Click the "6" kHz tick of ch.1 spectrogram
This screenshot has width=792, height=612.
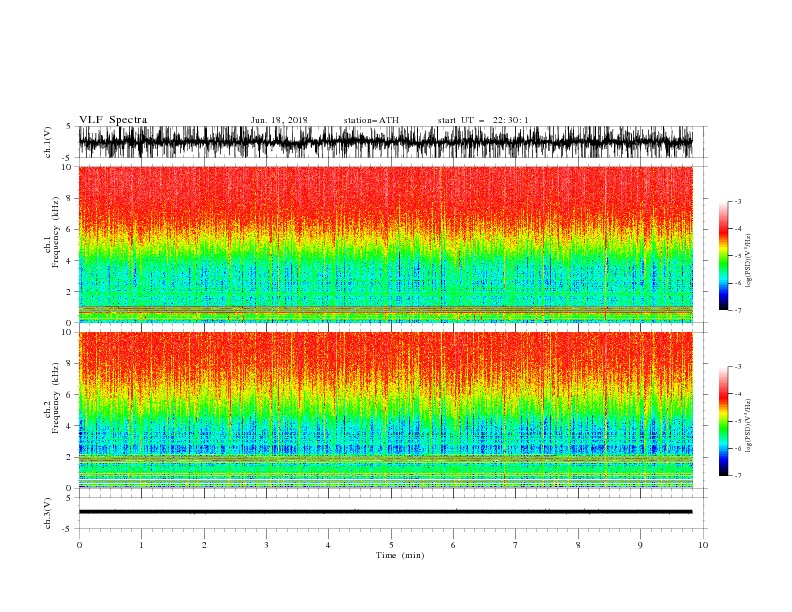69,229
